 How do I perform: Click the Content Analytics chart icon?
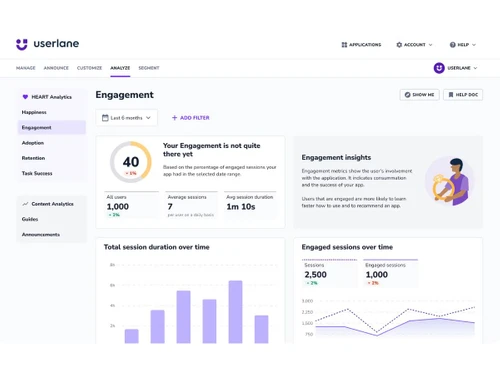pos(25,204)
